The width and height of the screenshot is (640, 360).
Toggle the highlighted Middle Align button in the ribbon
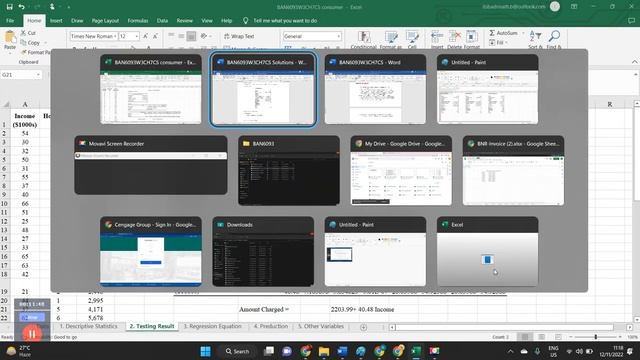[191, 36]
